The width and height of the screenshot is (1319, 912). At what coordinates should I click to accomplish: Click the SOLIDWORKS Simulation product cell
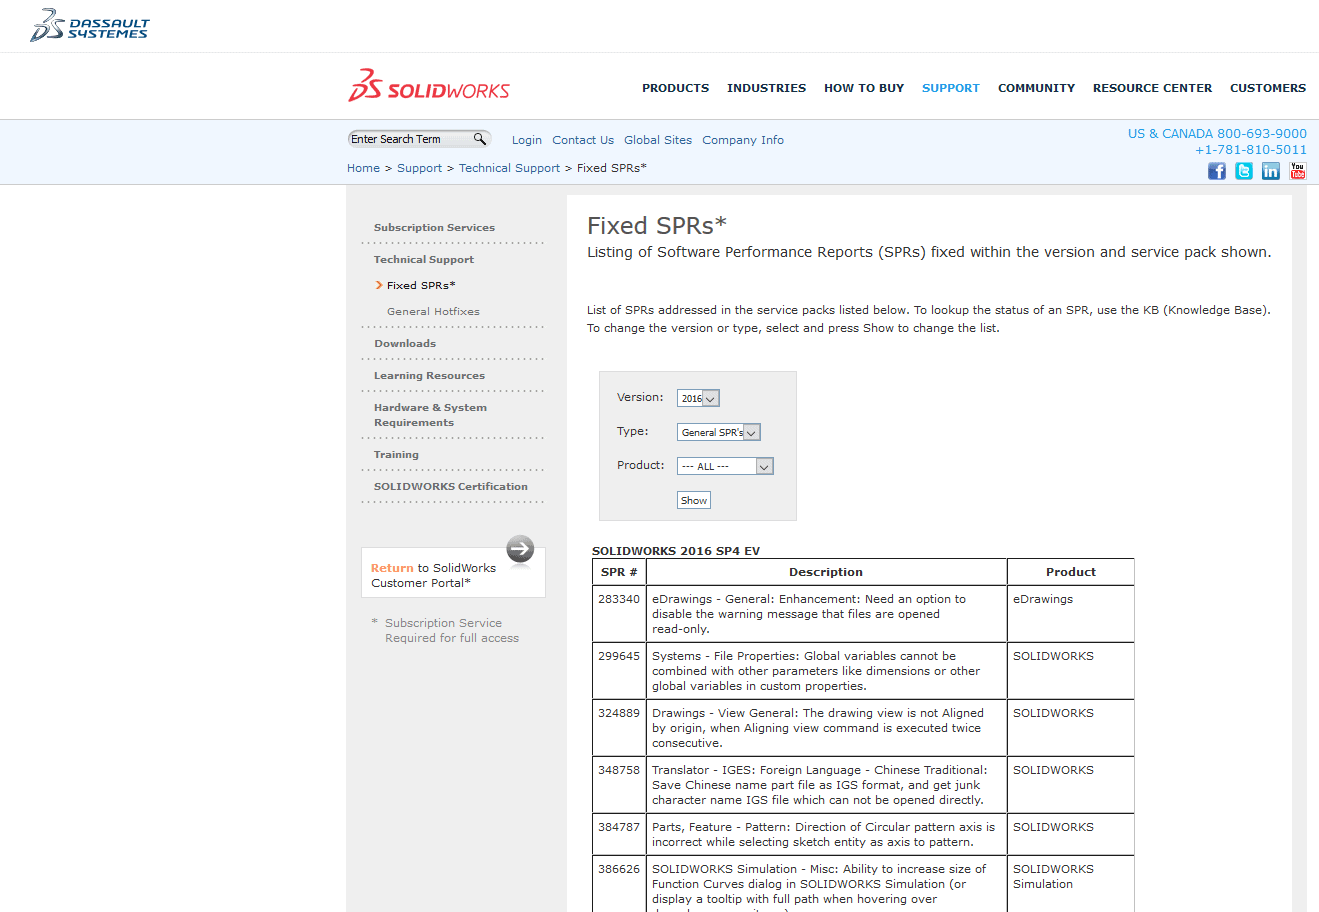1071,883
